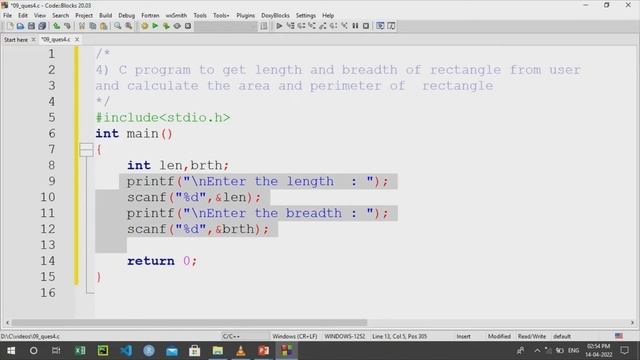Close the Start here tab
The height and width of the screenshot is (360, 640).
coord(33,40)
